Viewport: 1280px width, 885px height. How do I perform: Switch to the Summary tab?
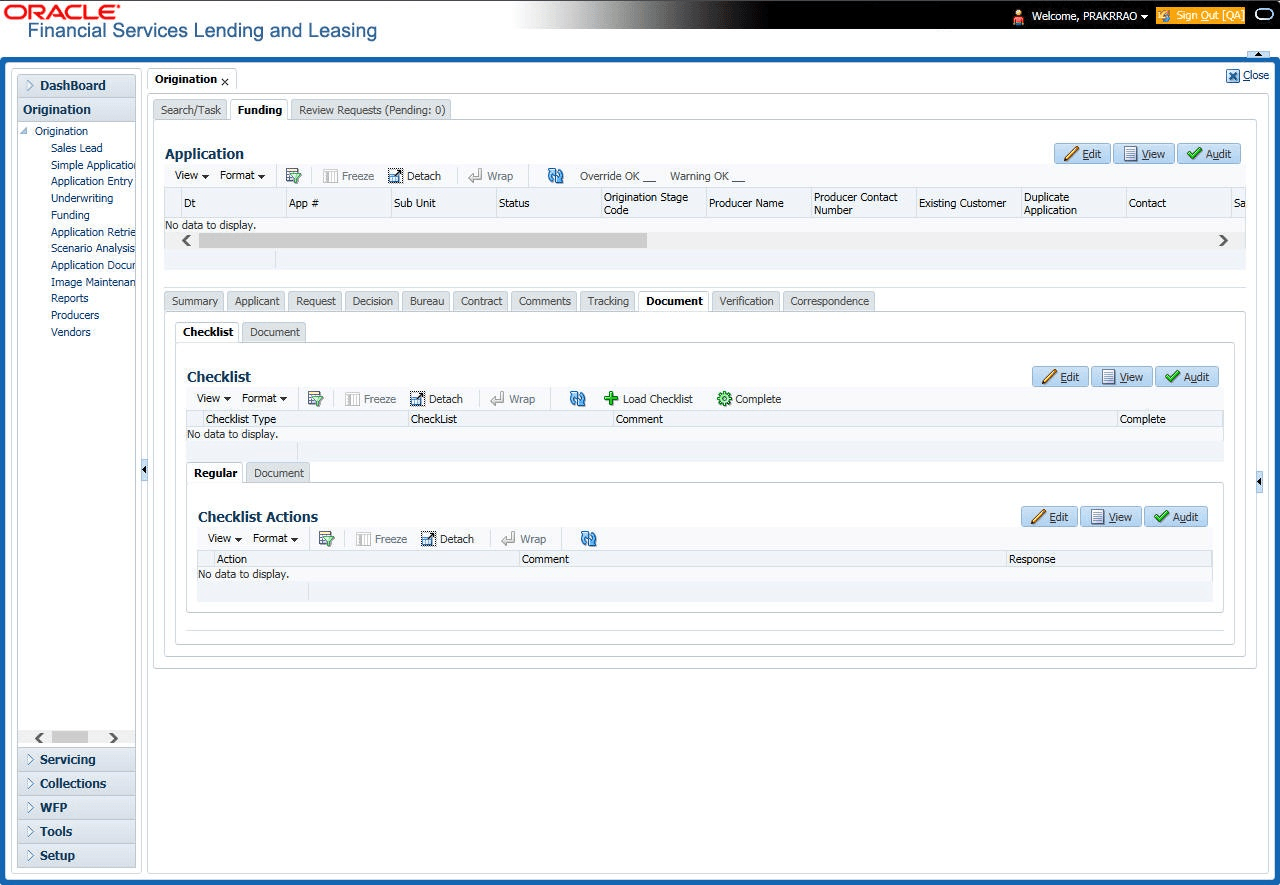point(195,301)
